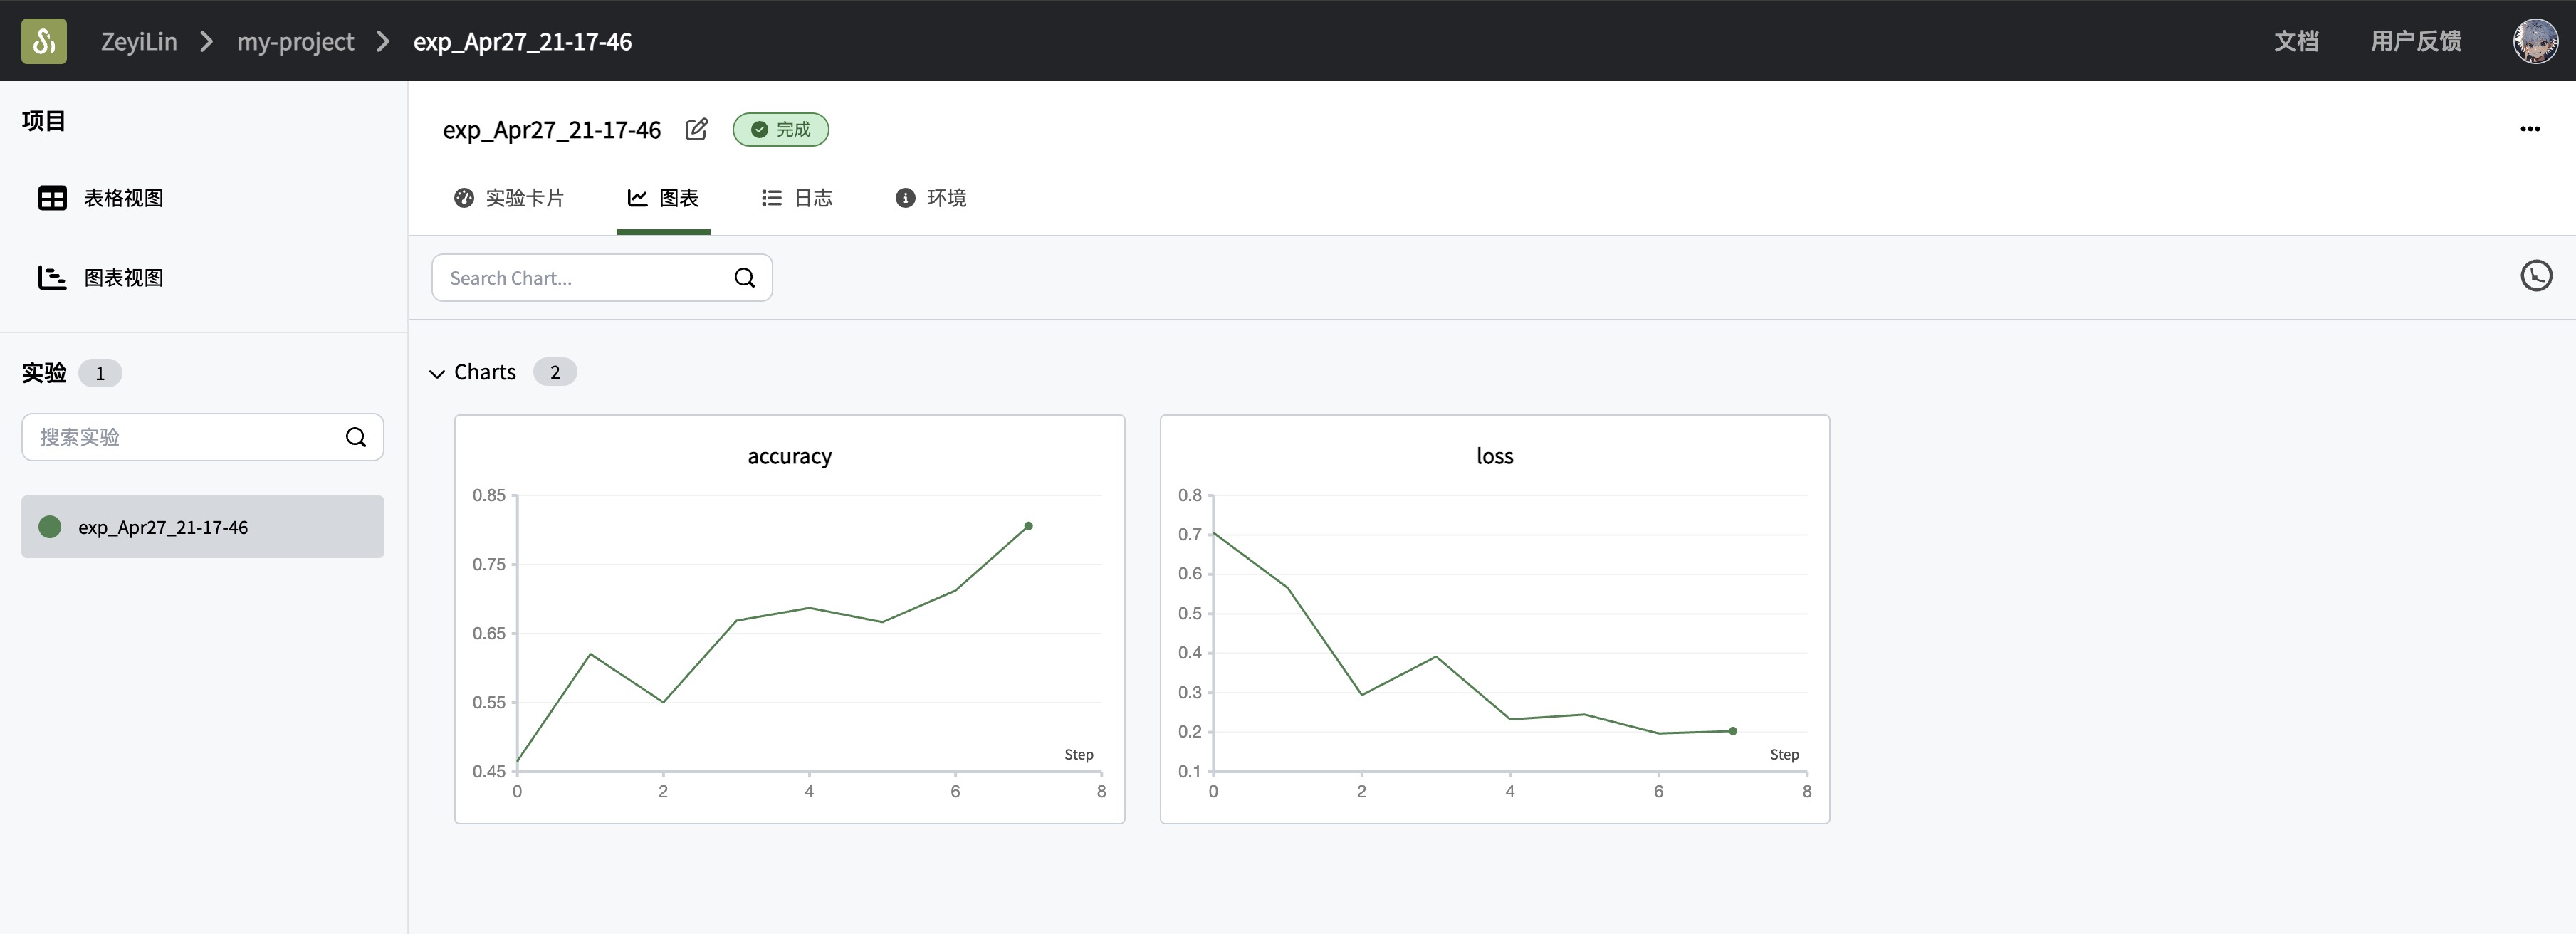Switch to the 日志 logs tab
2576x934 pixels.
coord(797,198)
